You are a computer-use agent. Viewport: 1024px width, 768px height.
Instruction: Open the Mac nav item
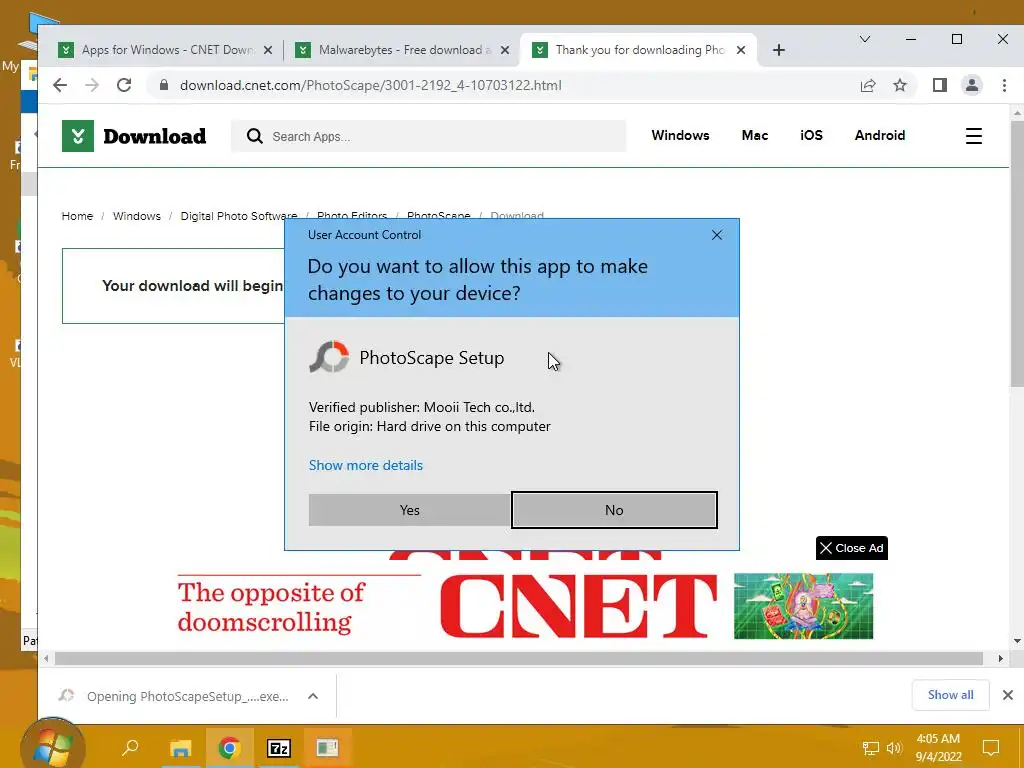tap(754, 135)
